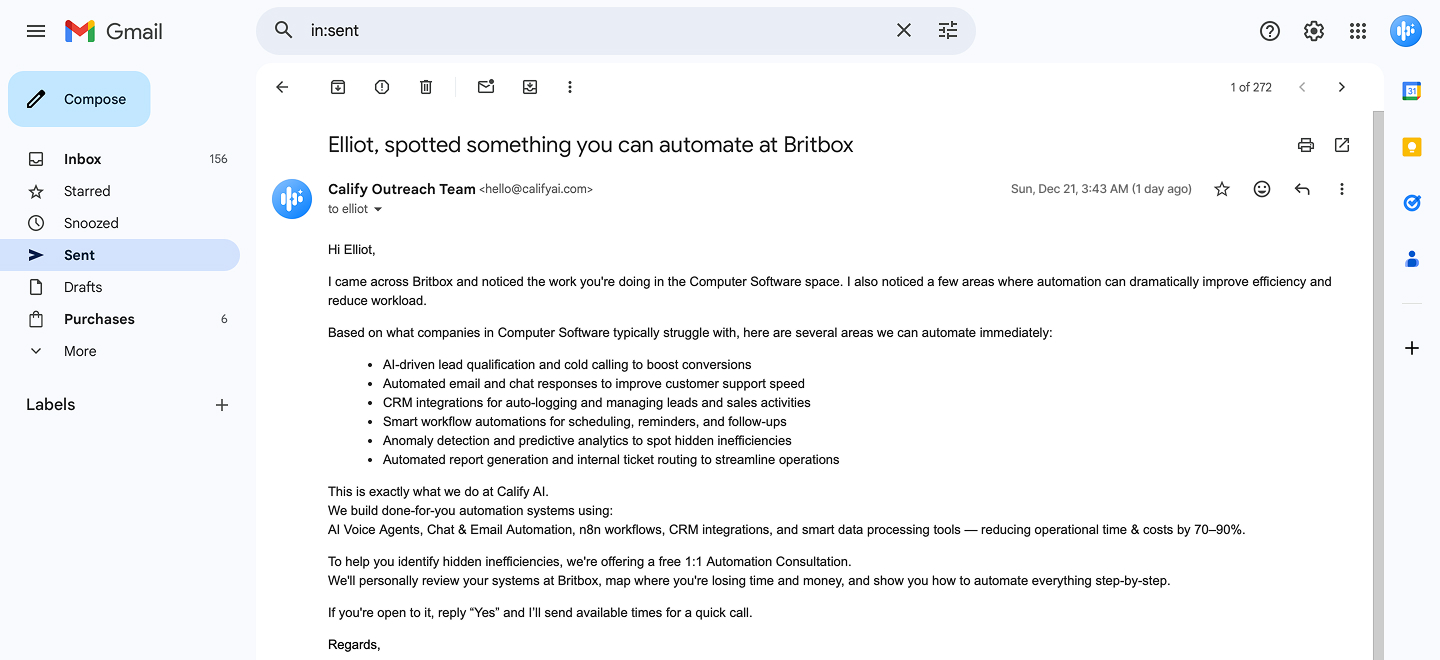
Task: Add an emoji reaction to message
Action: [x=1262, y=189]
